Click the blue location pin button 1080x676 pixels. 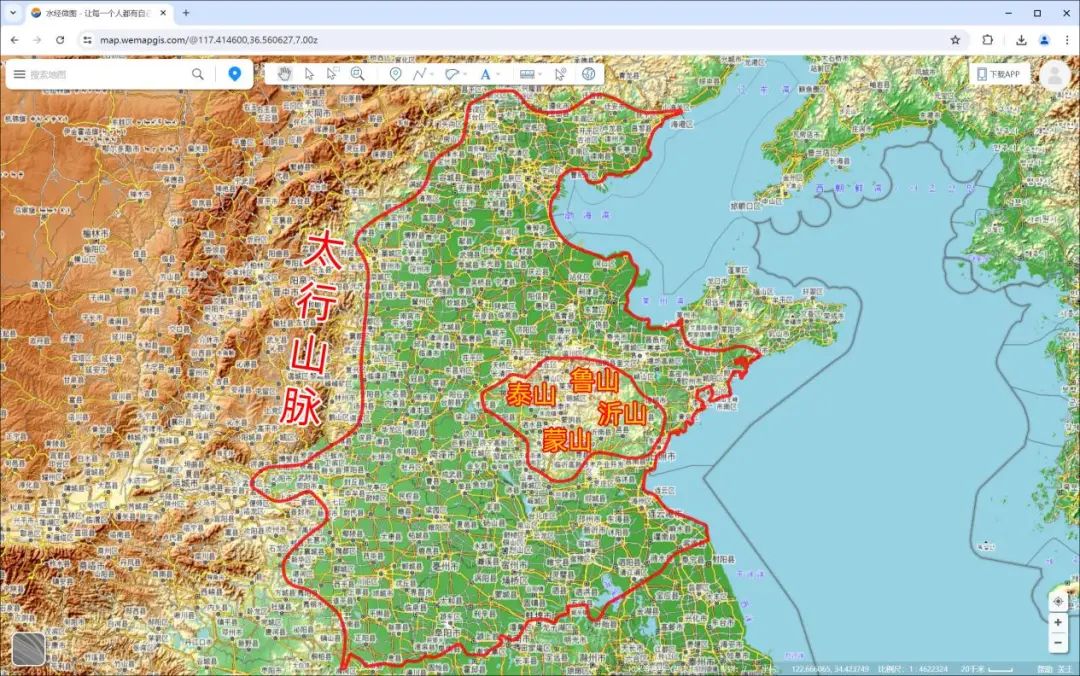pyautogui.click(x=235, y=74)
